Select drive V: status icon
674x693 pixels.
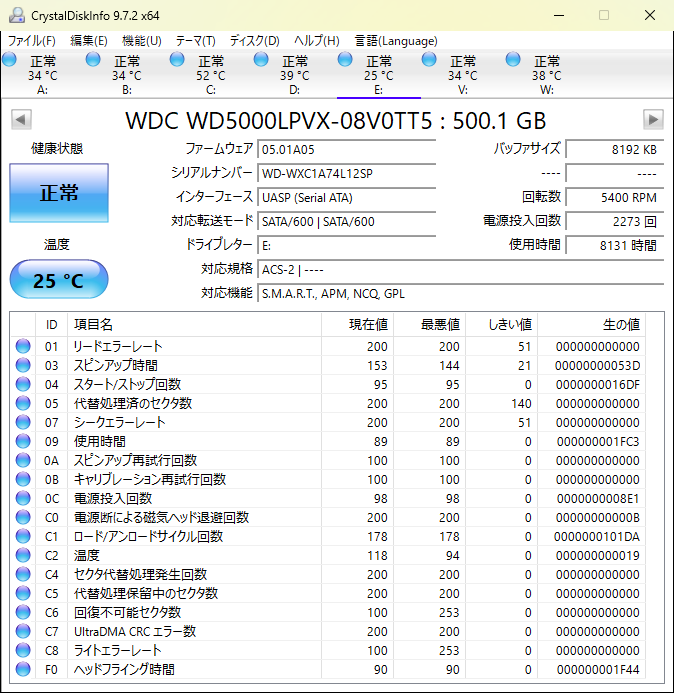(x=430, y=60)
